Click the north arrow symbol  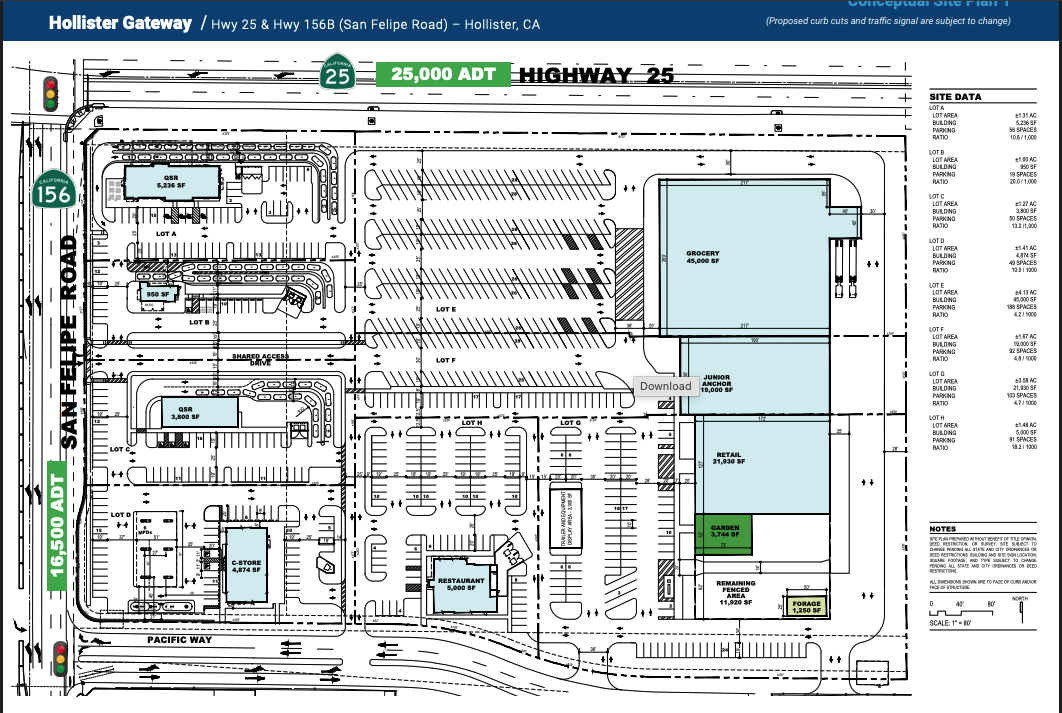tap(1021, 610)
